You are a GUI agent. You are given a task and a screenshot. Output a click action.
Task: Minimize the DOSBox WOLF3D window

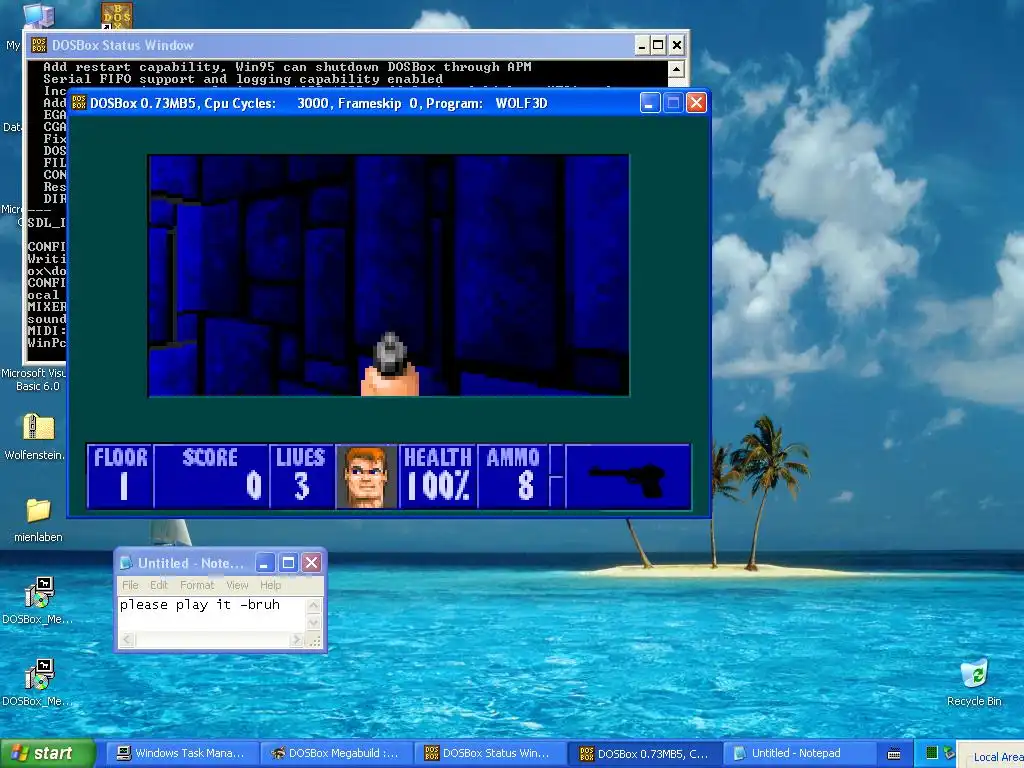click(650, 103)
